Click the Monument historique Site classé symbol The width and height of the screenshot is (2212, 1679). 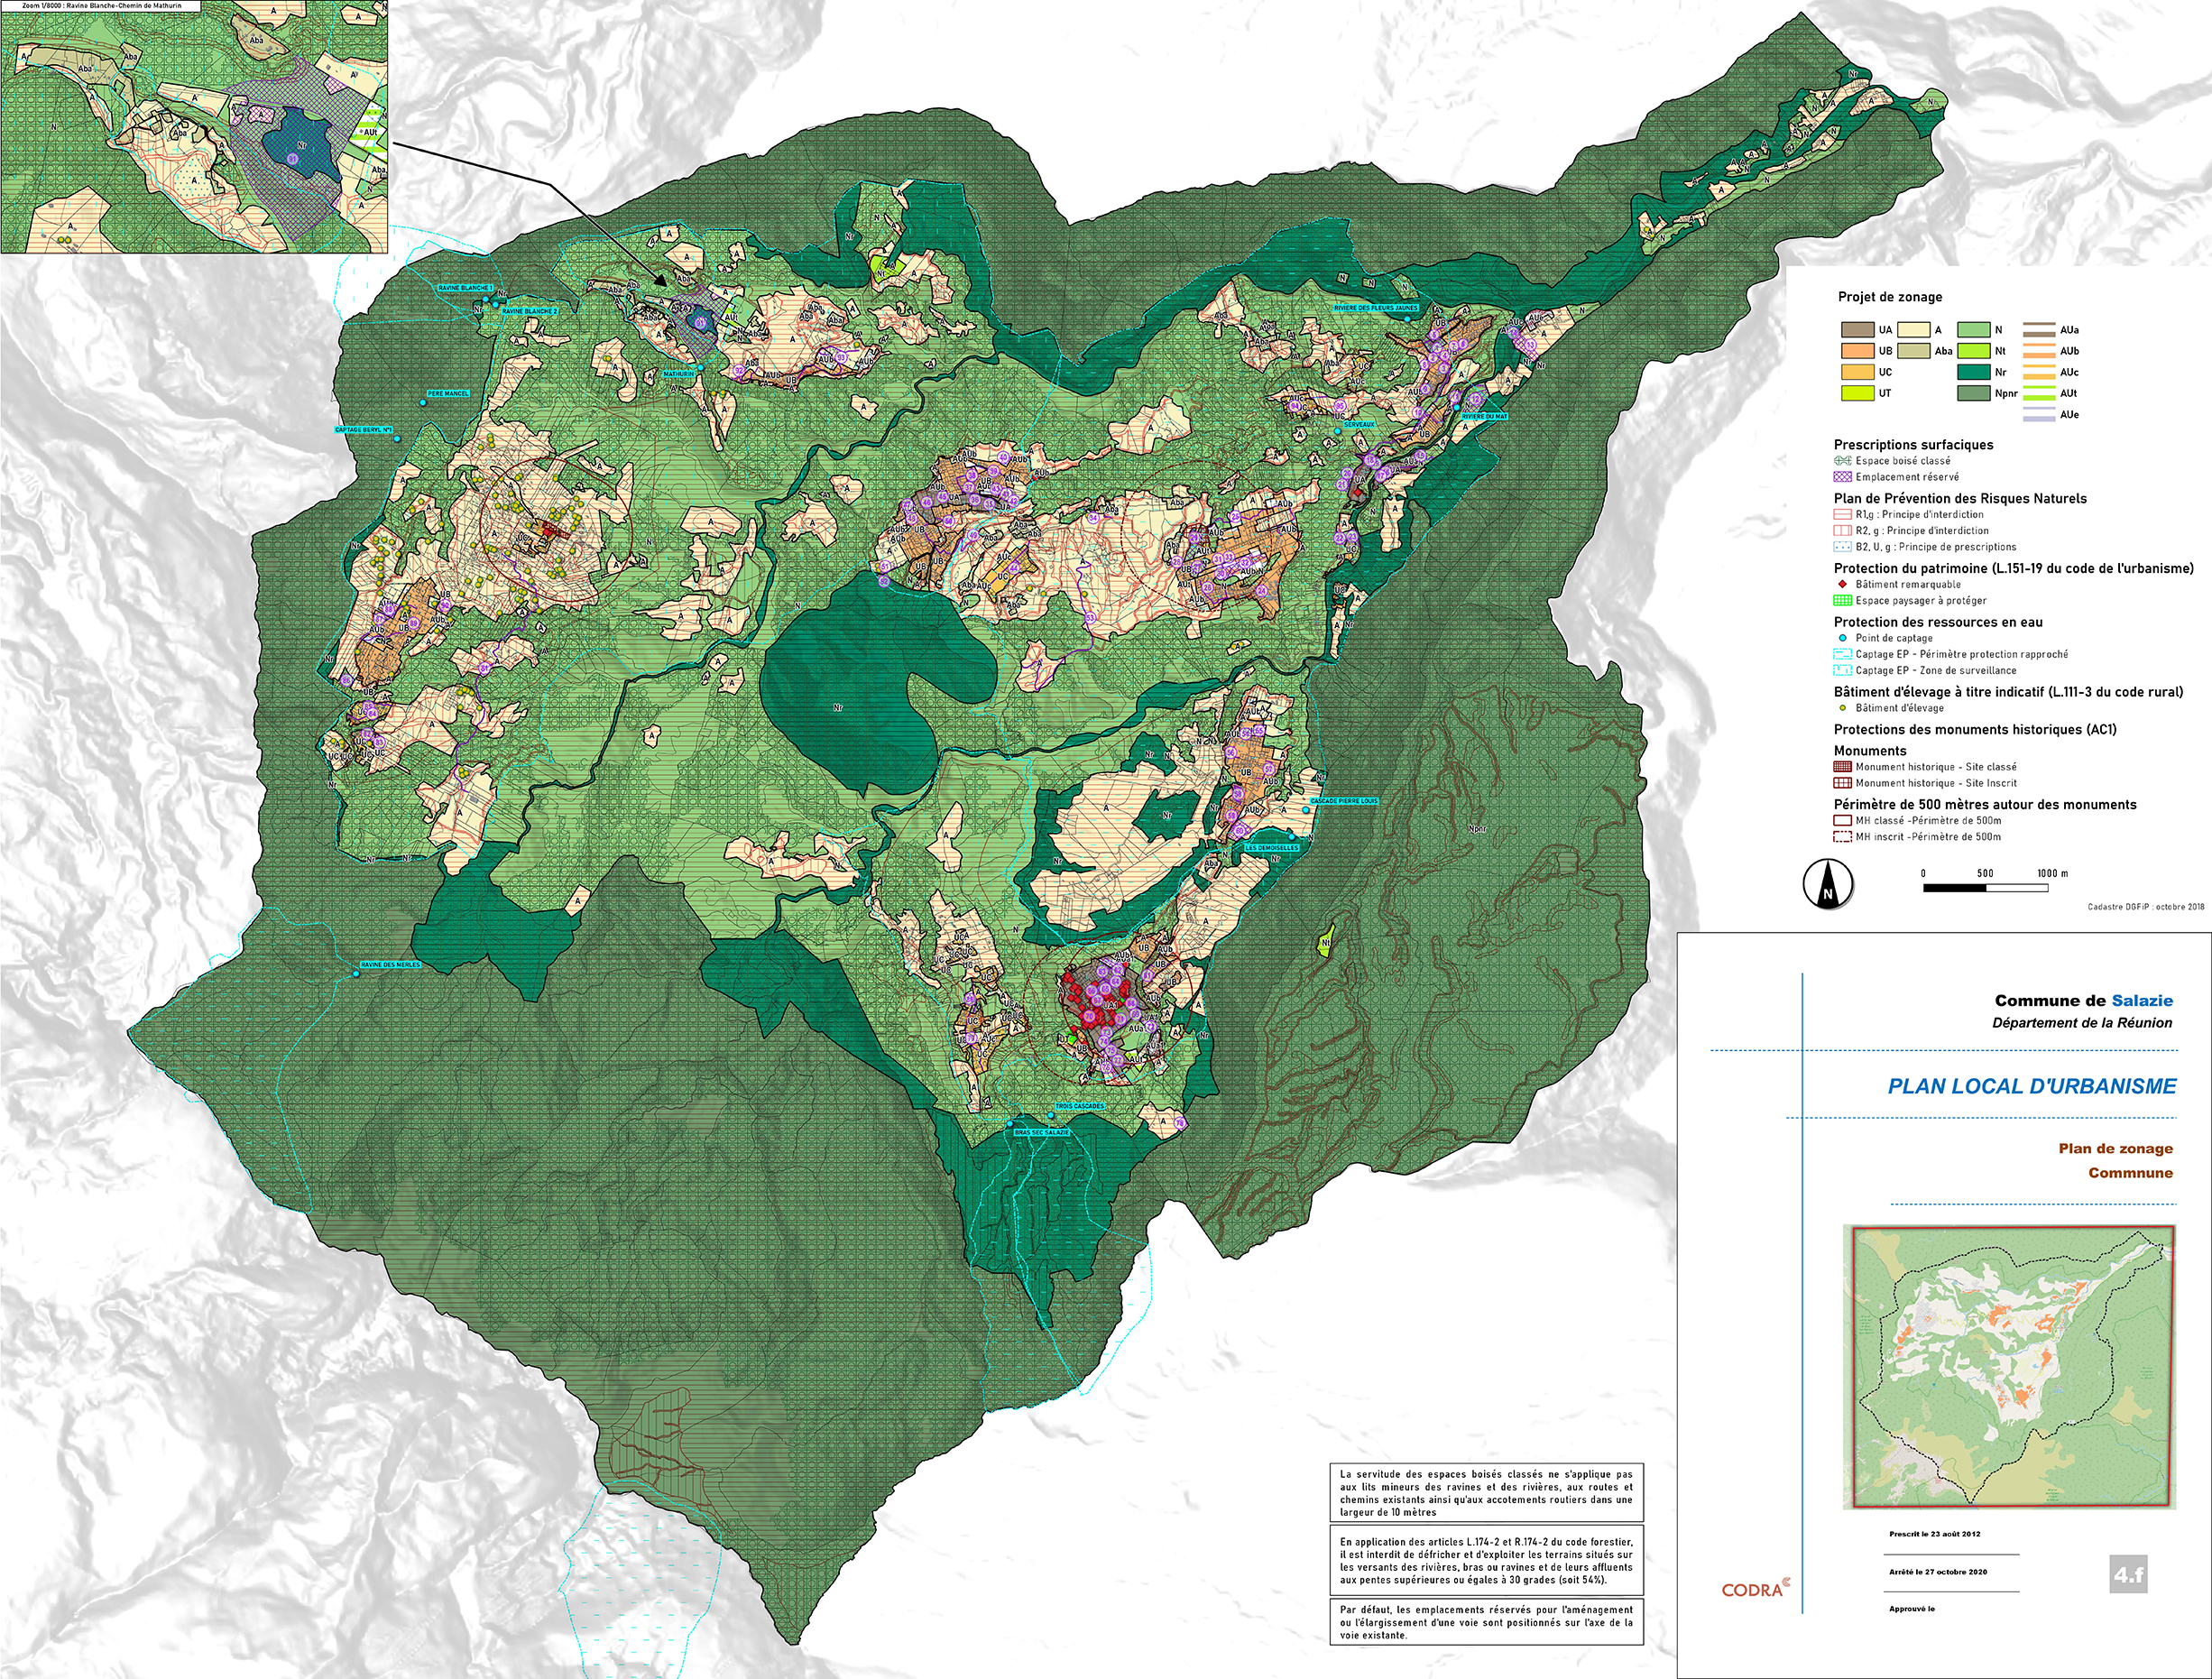click(x=1843, y=767)
